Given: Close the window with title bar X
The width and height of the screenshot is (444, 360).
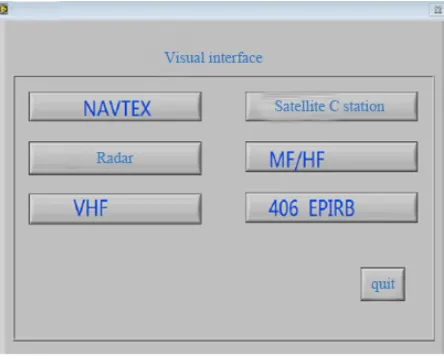Looking at the screenshot, I should 438,10.
